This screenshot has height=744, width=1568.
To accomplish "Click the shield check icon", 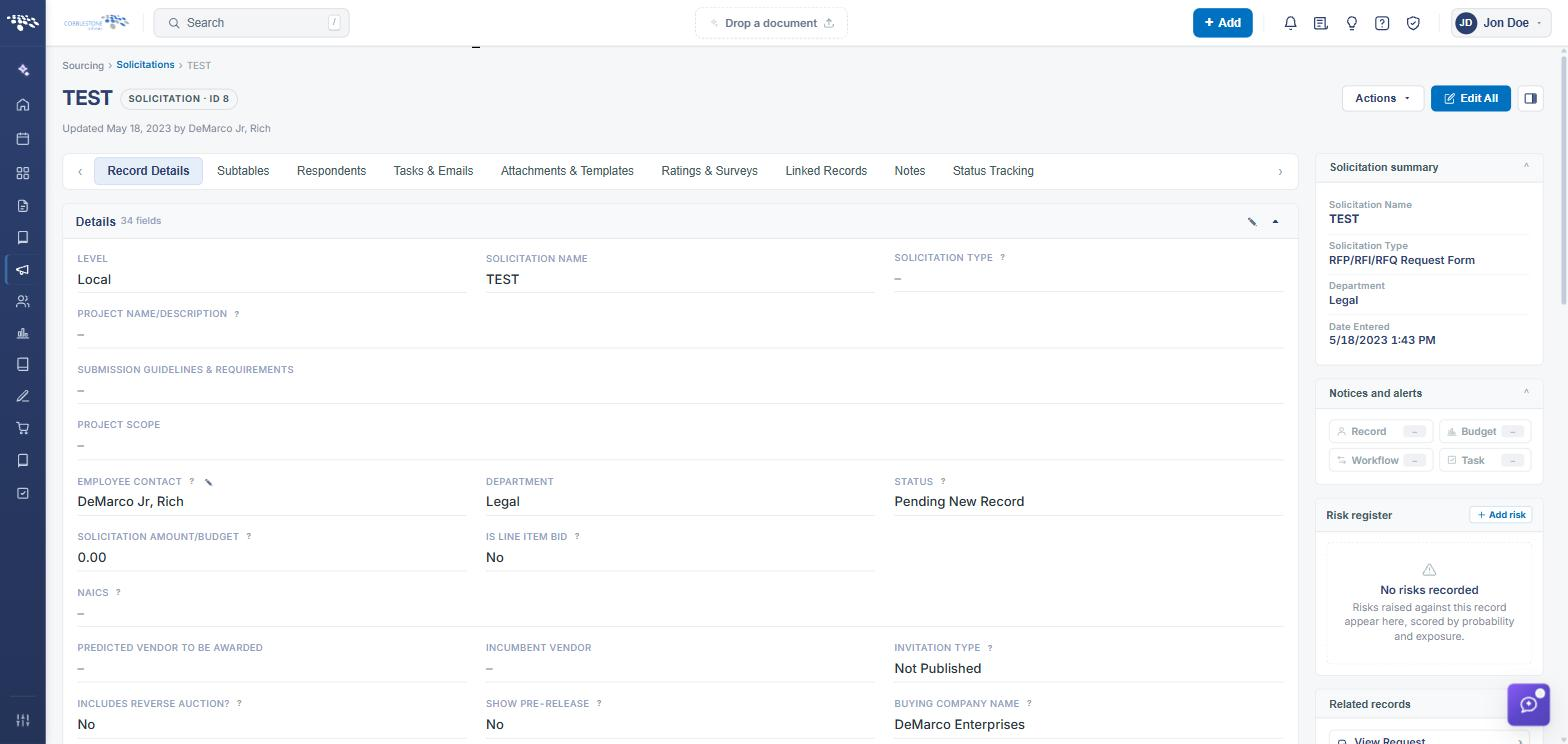I will pos(1413,23).
